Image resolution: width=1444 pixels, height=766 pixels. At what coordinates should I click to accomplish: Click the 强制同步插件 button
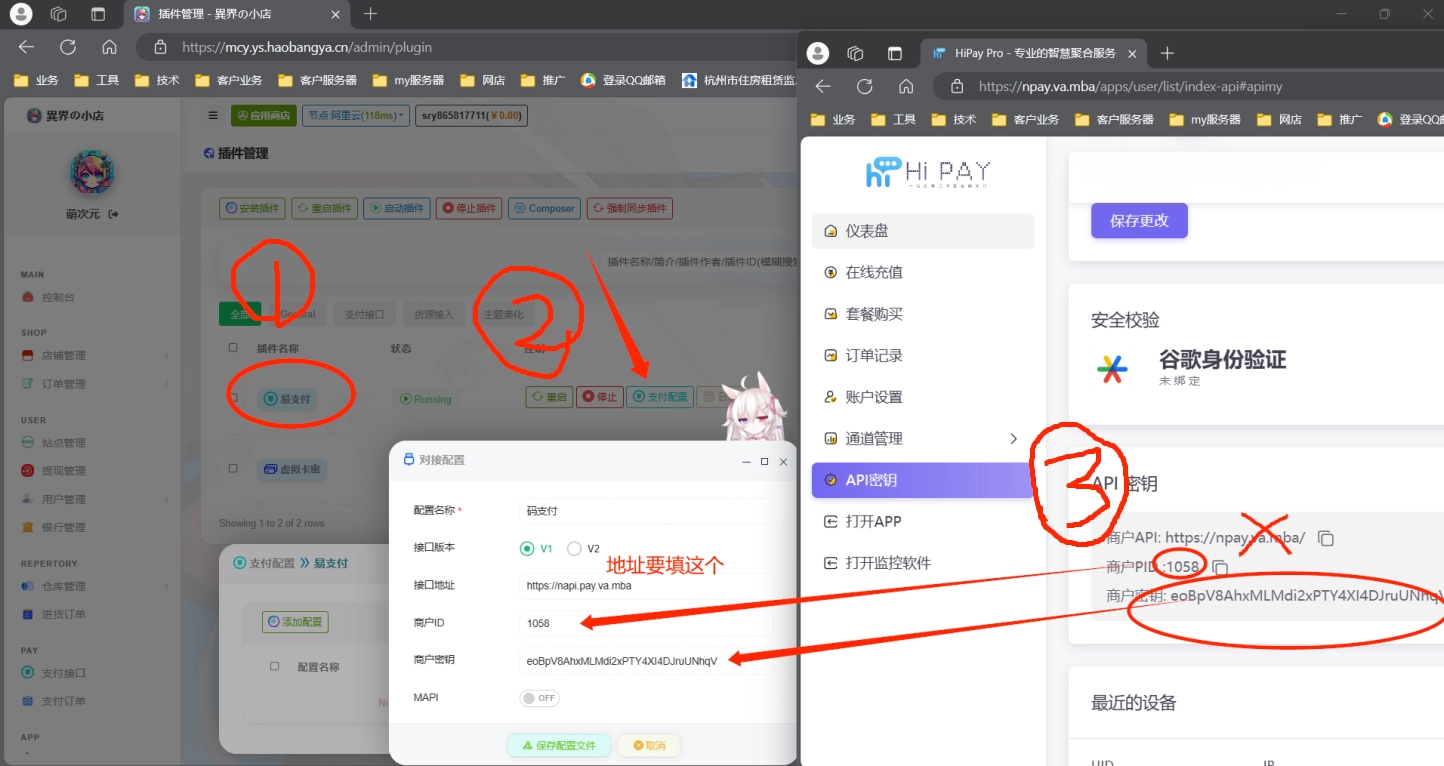coord(630,209)
